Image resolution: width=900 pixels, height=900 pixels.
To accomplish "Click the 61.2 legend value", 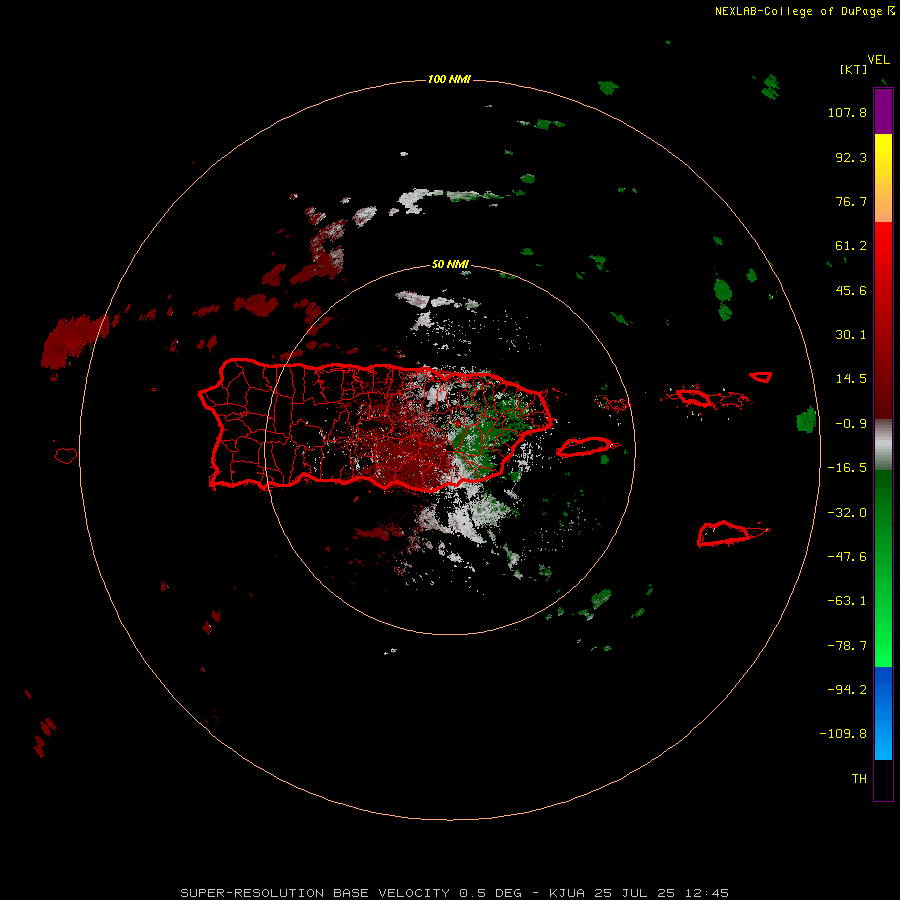I will click(x=851, y=246).
